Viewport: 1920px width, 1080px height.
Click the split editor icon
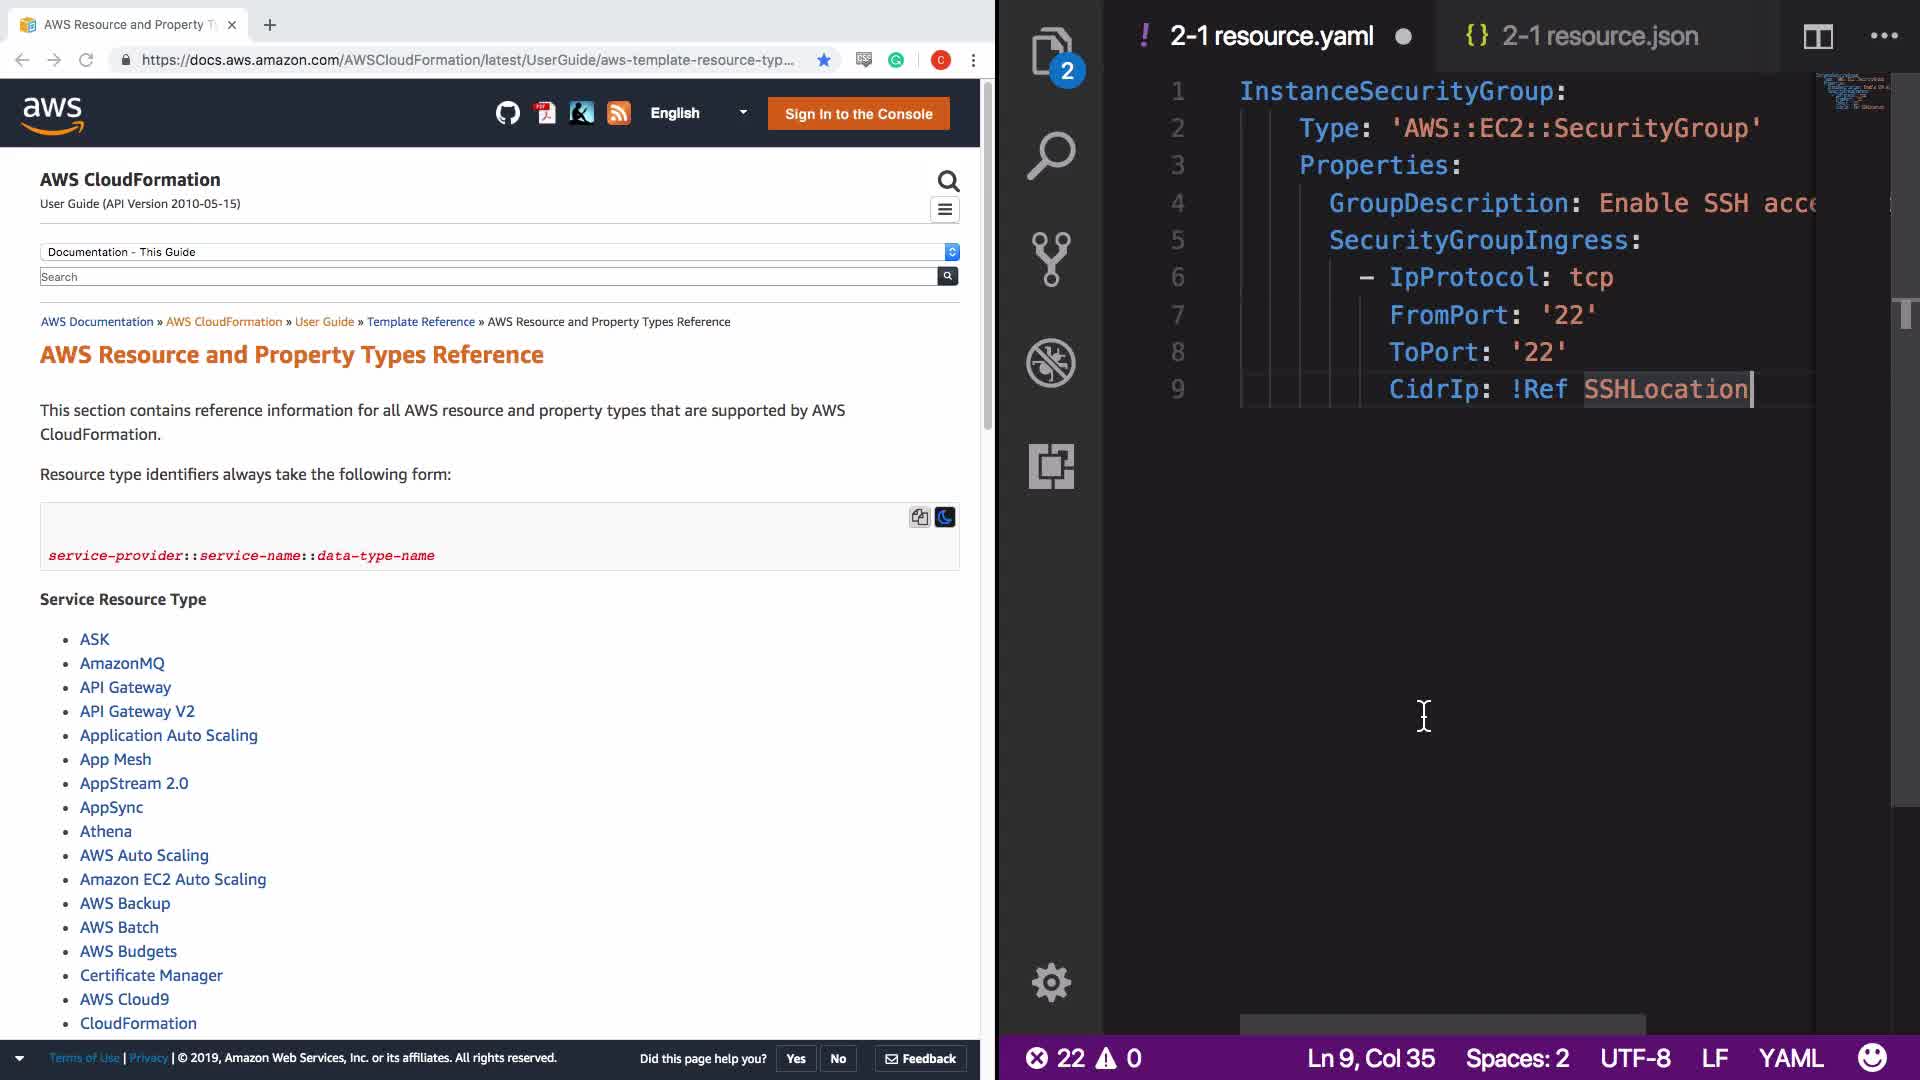click(1817, 37)
